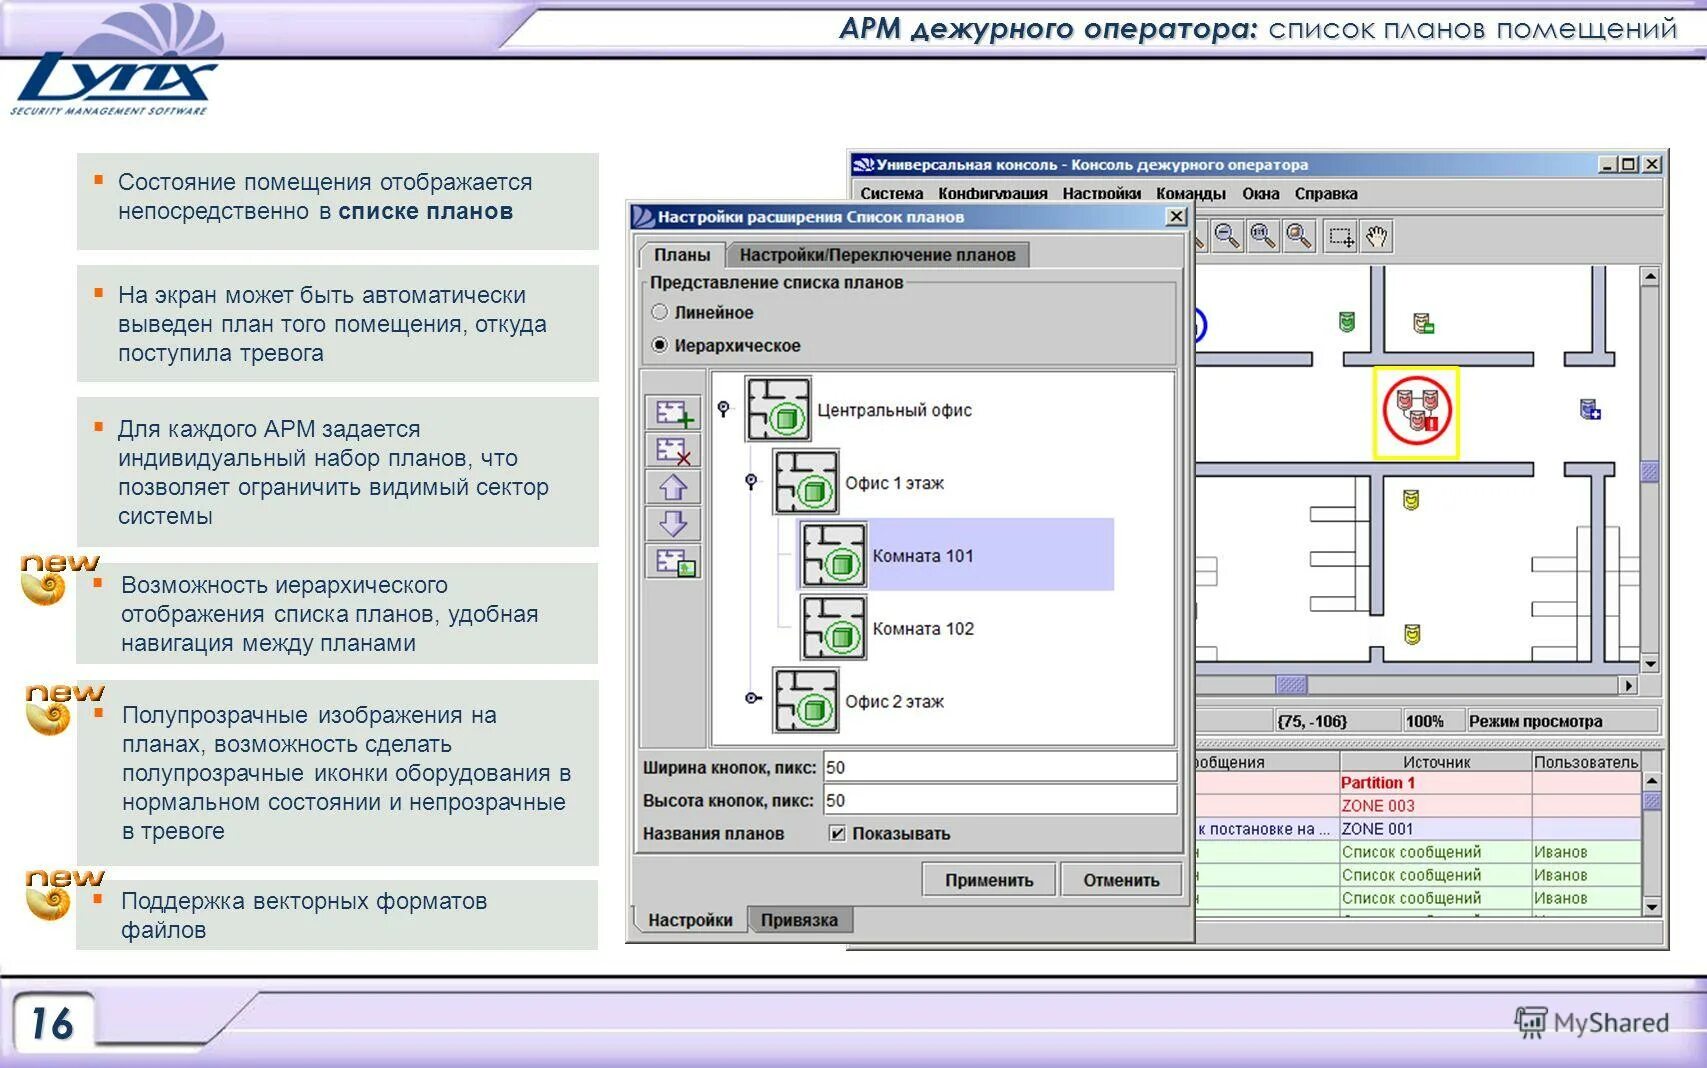Click the floor plan scroll right arrow
The width and height of the screenshot is (1707, 1068).
point(1630,685)
